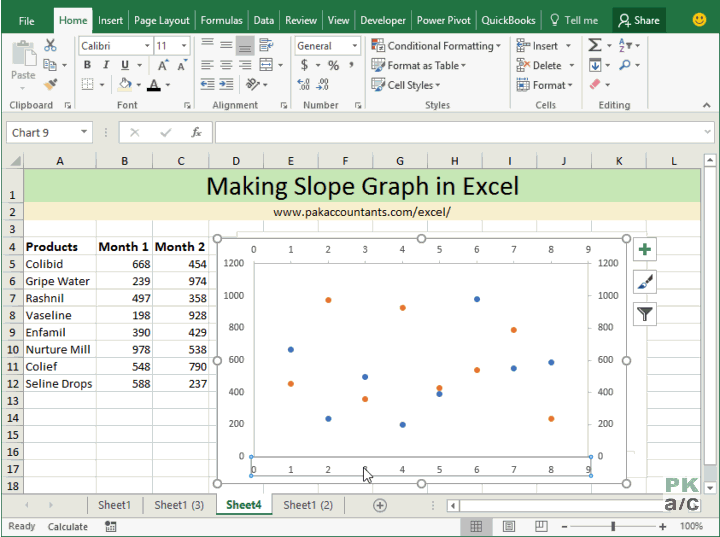Toggle Bold formatting
The width and height of the screenshot is (720, 537).
87,65
